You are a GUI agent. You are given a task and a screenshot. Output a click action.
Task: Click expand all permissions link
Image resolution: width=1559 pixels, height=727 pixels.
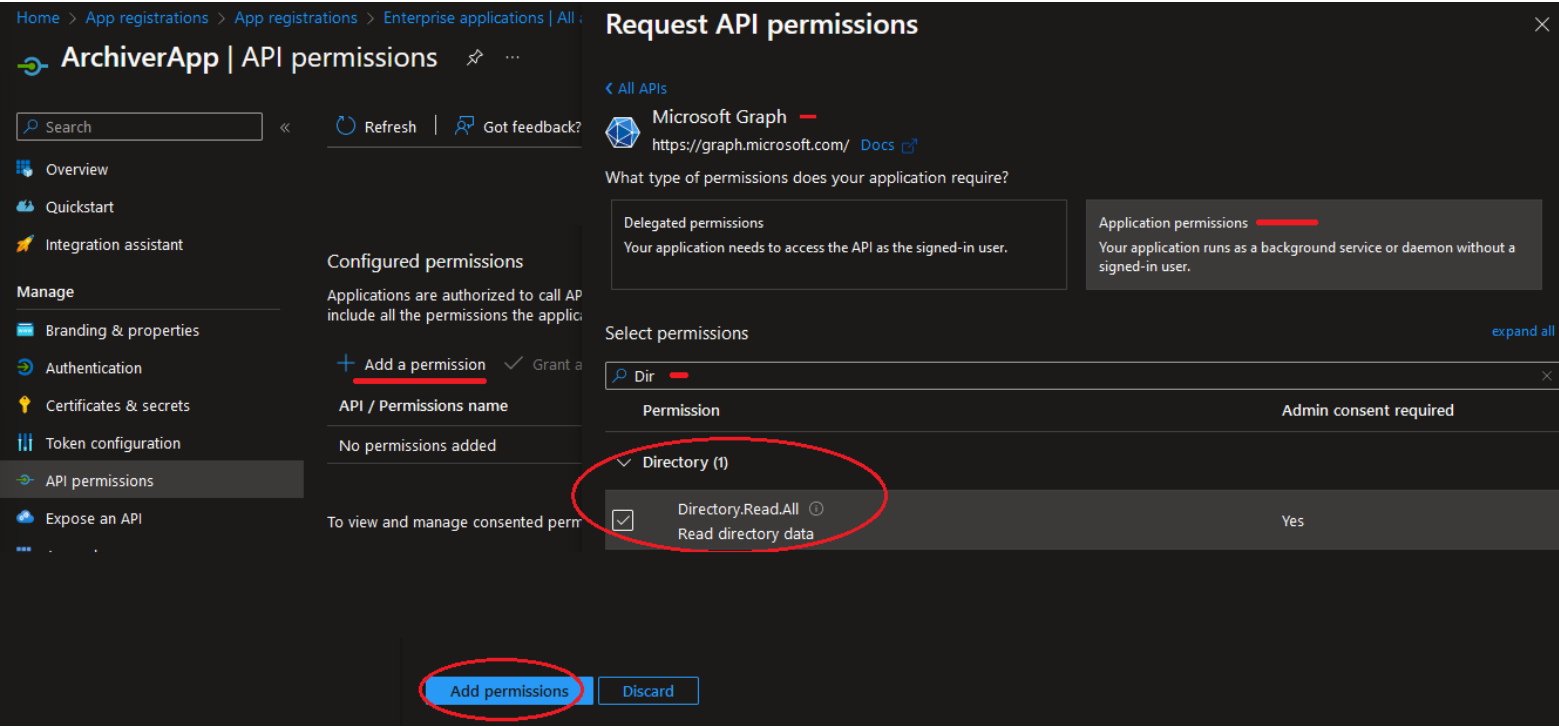1523,331
